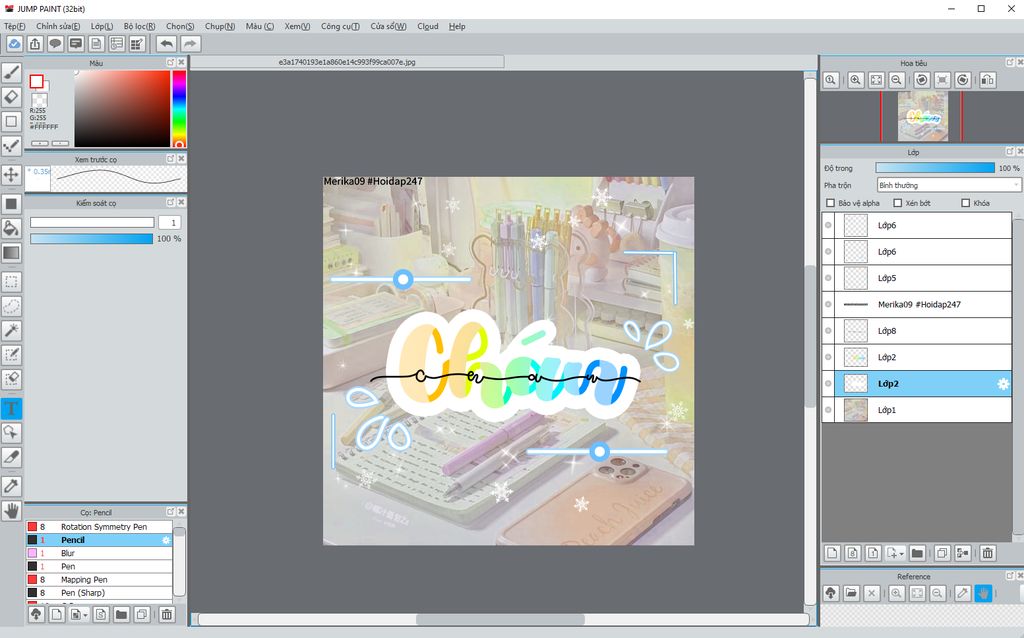Open the add-layer dropdown arrow button

pyautogui.click(x=894, y=553)
